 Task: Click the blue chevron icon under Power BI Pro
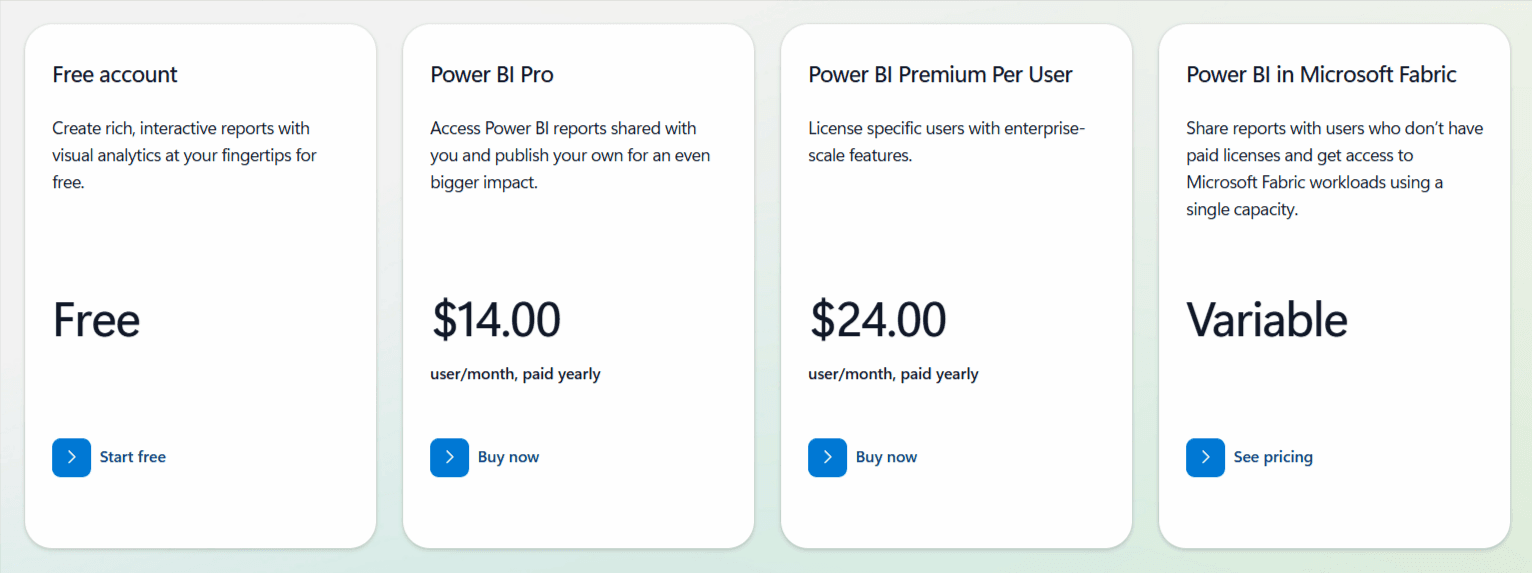tap(449, 457)
